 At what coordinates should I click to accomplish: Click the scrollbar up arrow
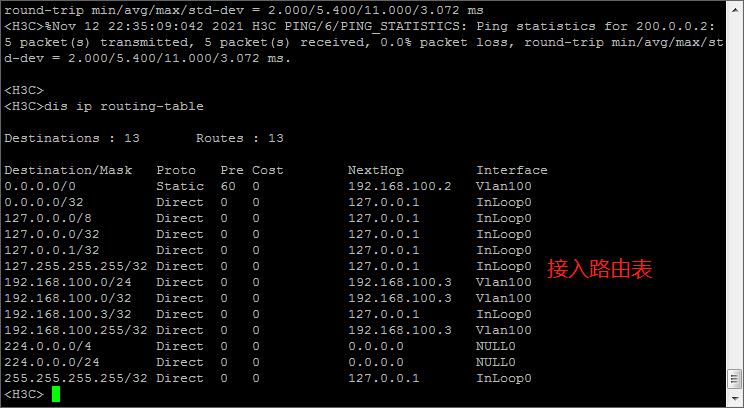click(734, 8)
